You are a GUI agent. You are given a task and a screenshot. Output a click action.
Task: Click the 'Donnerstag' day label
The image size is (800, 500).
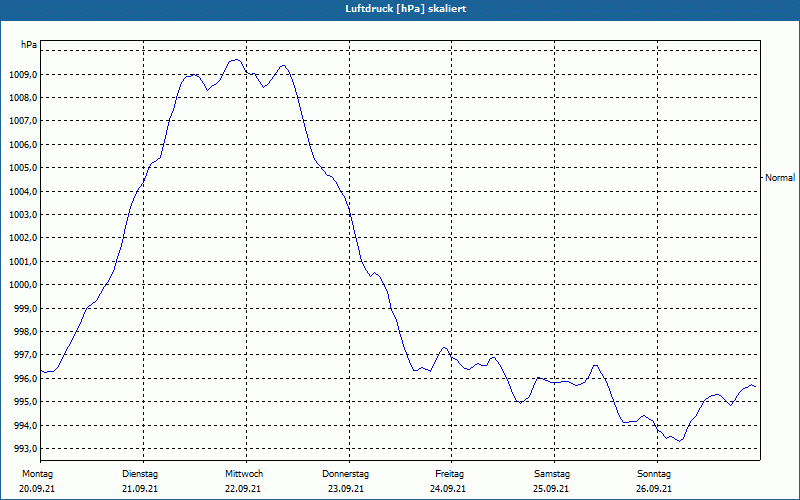tap(345, 474)
